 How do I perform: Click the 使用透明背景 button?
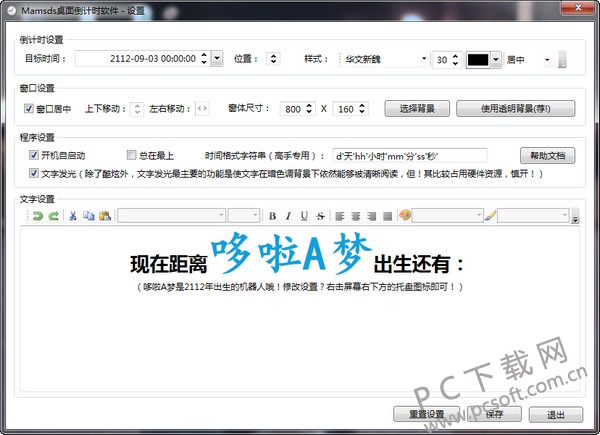[515, 109]
